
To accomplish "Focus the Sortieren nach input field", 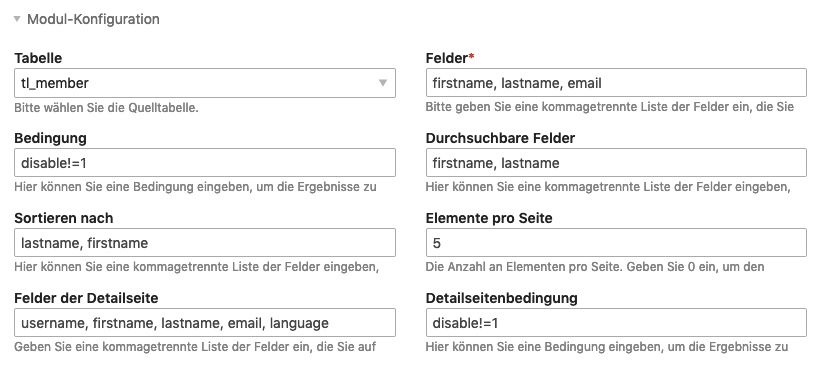I will pyautogui.click(x=205, y=243).
